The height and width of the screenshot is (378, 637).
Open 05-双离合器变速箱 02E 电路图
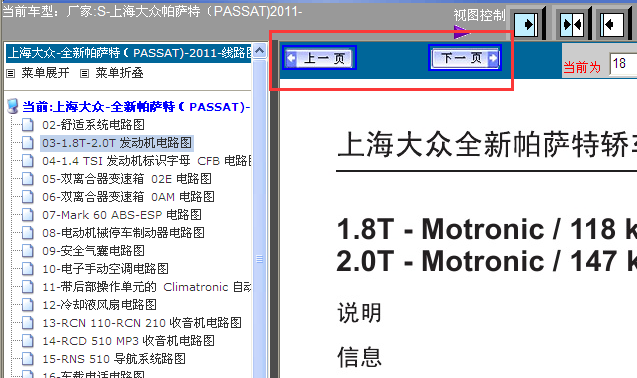coord(127,179)
